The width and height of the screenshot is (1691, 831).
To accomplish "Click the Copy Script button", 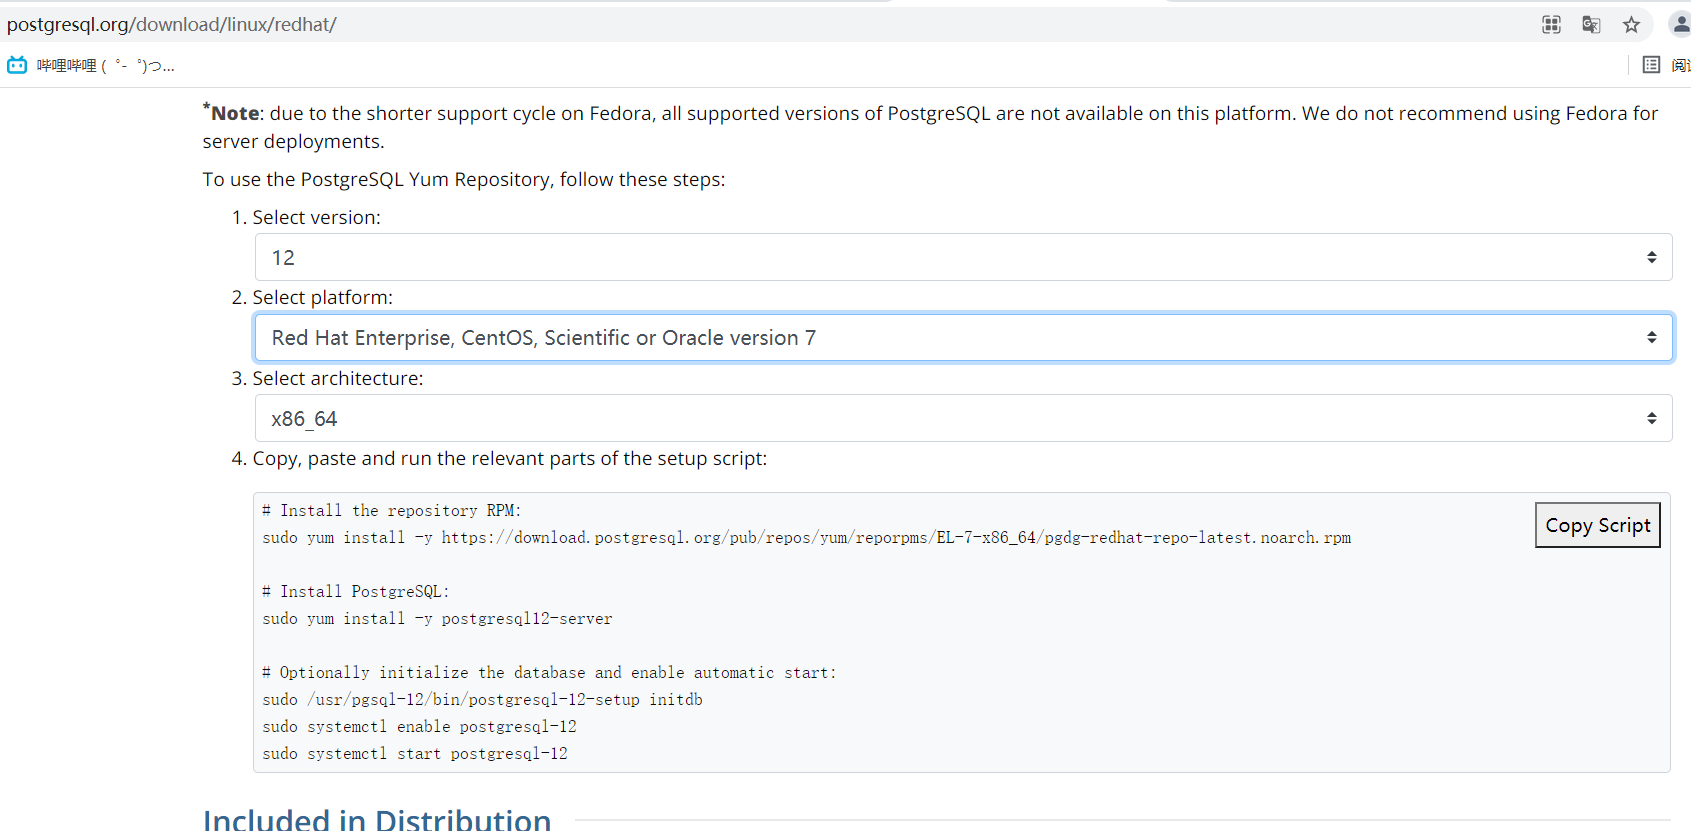I will (x=1597, y=524).
